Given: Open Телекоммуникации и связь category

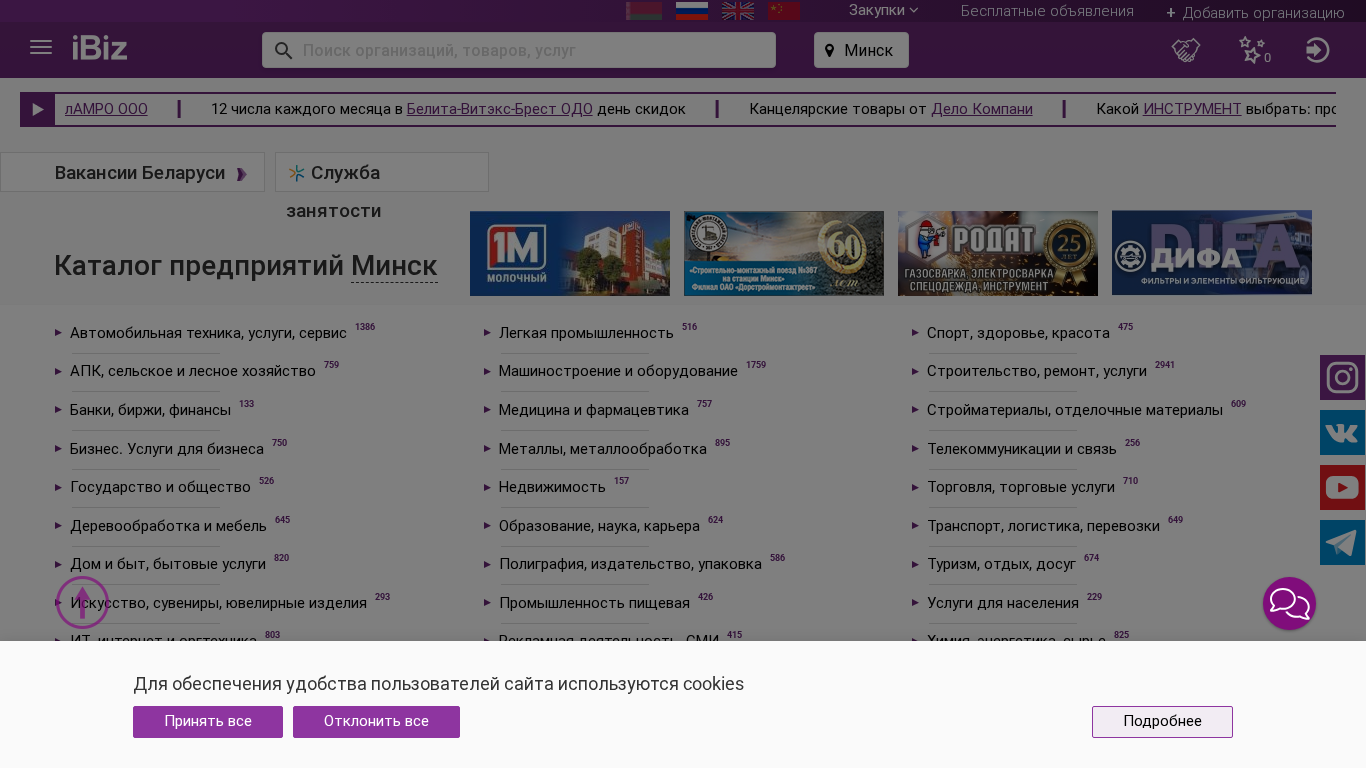Looking at the screenshot, I should tap(1022, 449).
